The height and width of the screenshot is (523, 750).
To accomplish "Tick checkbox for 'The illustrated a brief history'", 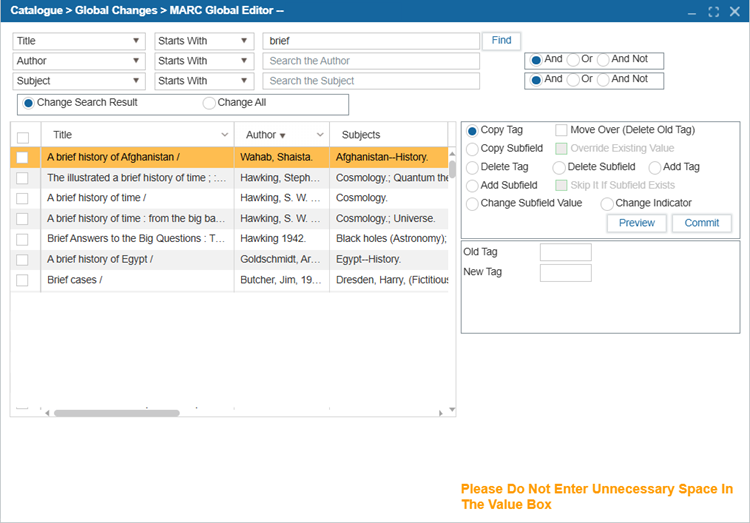I will pyautogui.click(x=22, y=178).
